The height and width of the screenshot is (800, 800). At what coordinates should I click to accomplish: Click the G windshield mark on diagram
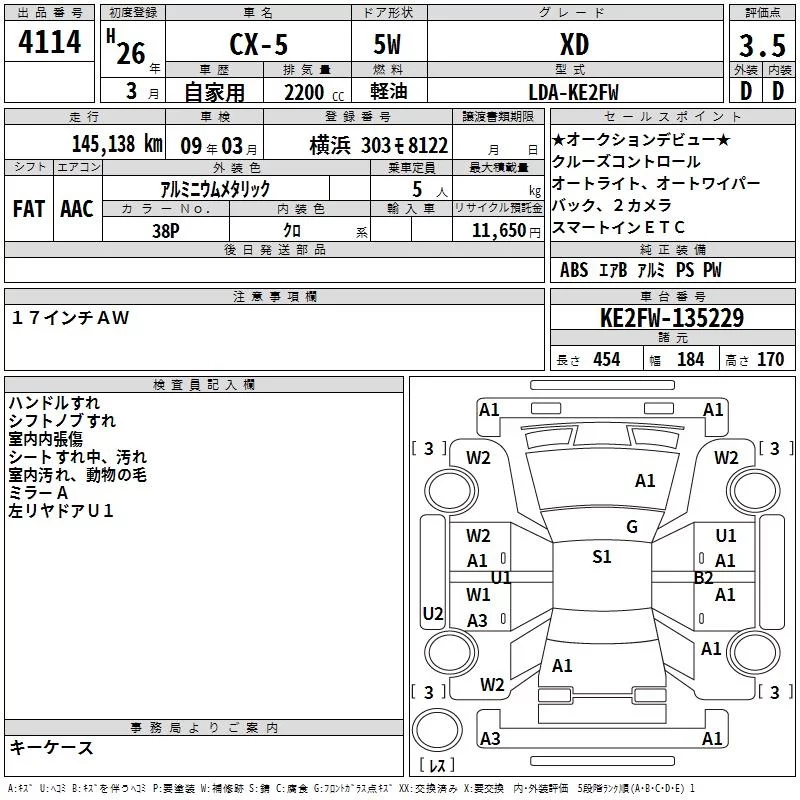click(632, 526)
